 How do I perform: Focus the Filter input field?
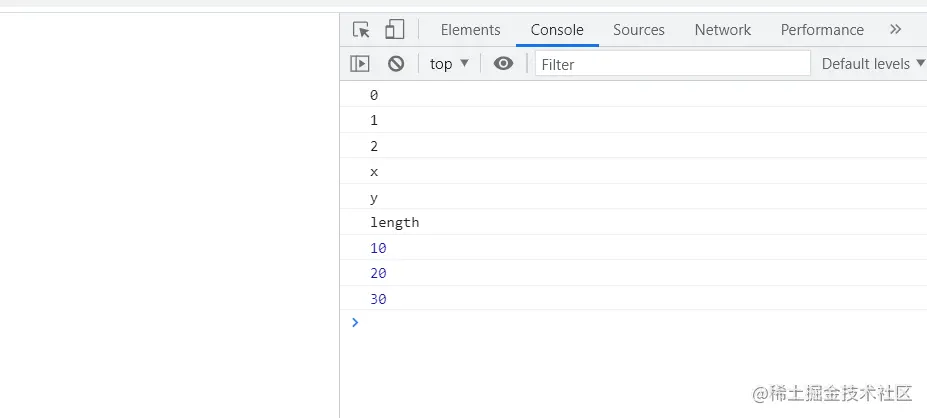tap(672, 64)
